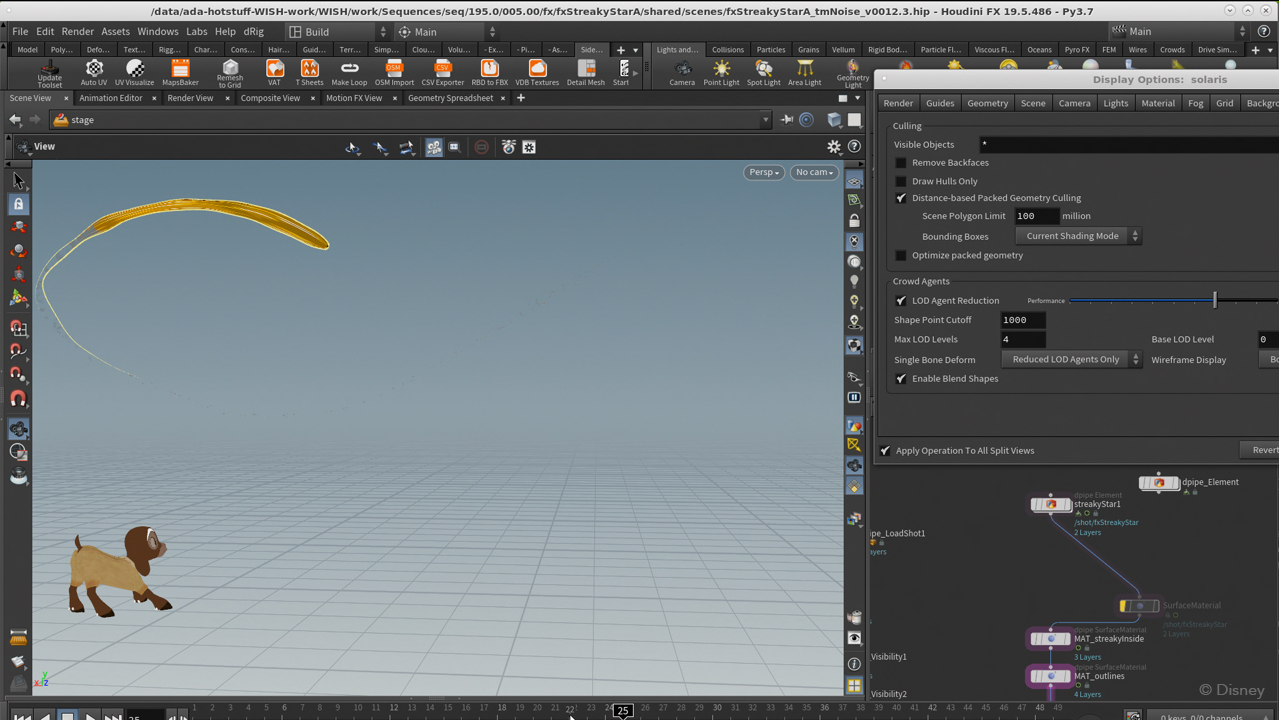This screenshot has width=1279, height=720.
Task: Select the Remesh to Grid tool
Action: [230, 73]
